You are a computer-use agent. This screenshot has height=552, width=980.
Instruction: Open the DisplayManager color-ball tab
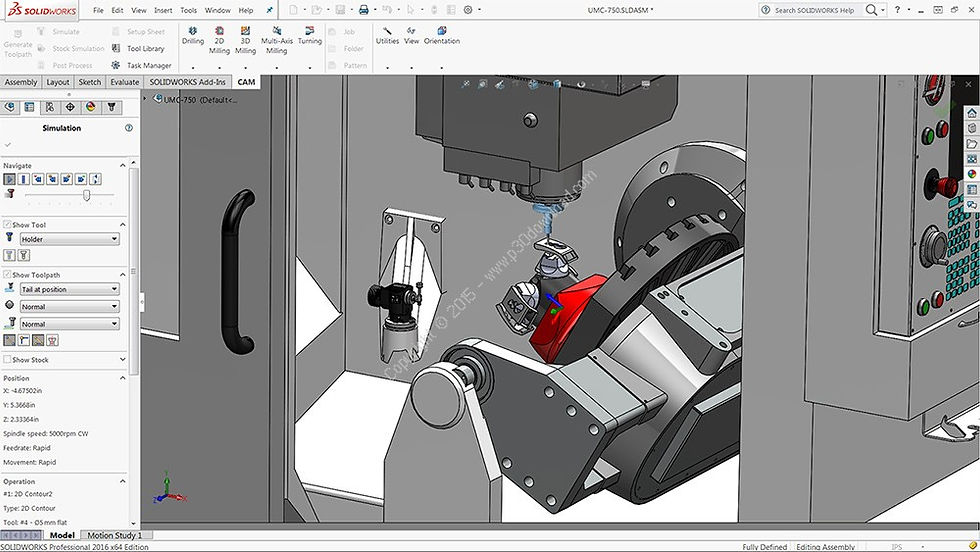[x=91, y=108]
